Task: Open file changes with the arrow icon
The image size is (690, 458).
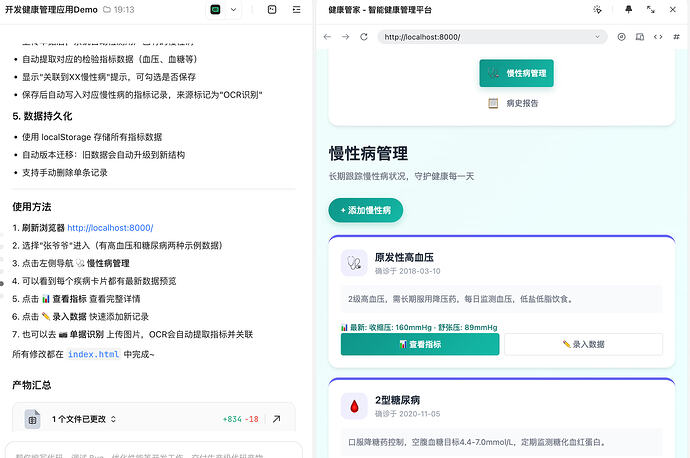Action: 276,419
